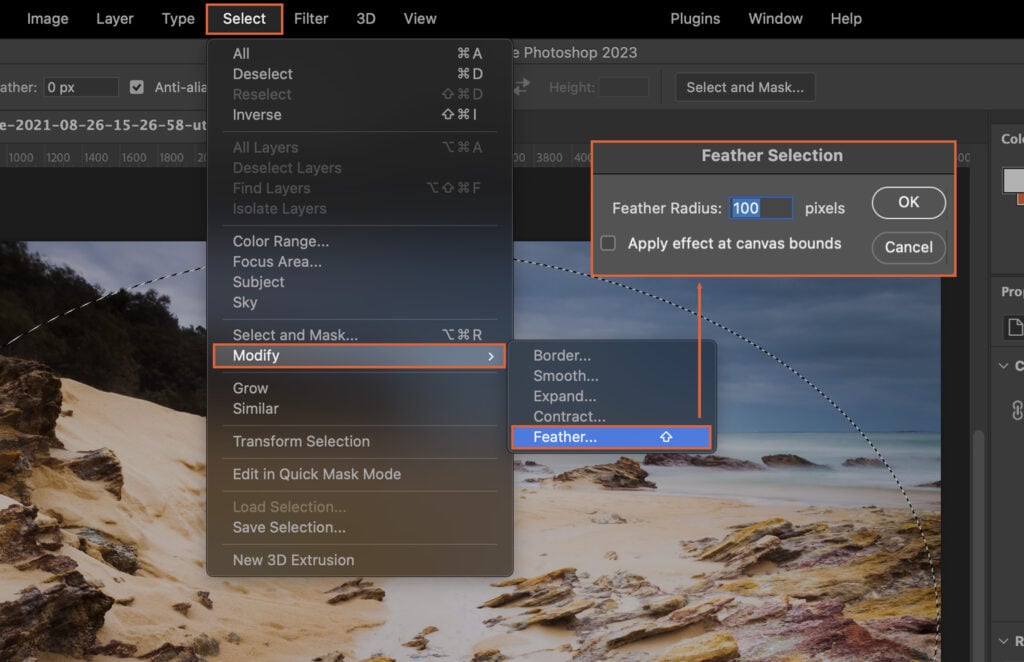
Task: Collapse the section chevron below the Properties panel
Action: 1003,366
